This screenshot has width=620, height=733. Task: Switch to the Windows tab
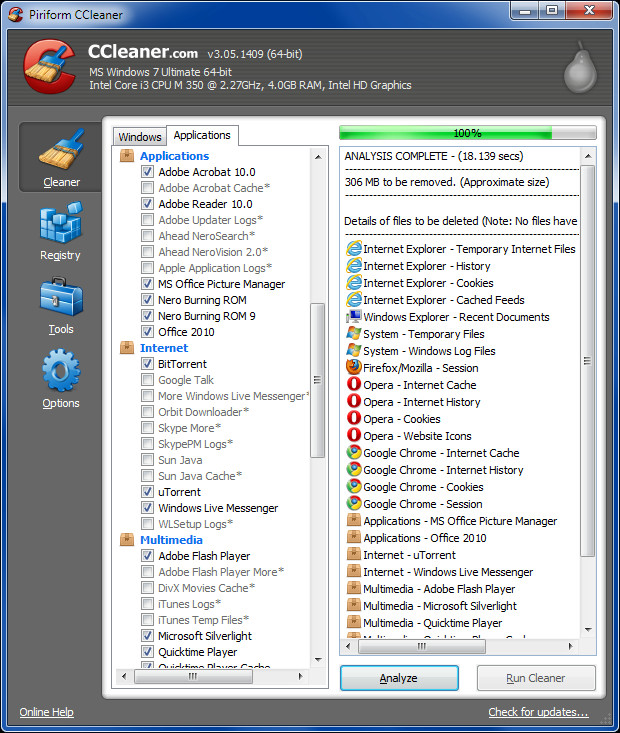point(139,137)
